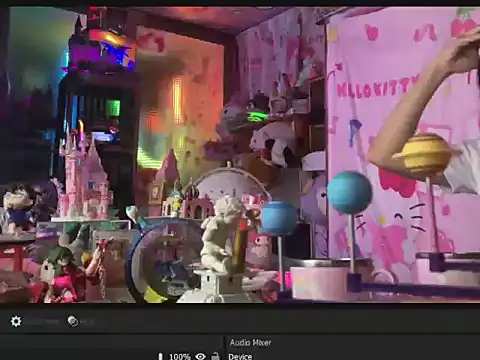Toggle the source lock icon
Image resolution: width=480 pixels, height=360 pixels.
pos(215,356)
